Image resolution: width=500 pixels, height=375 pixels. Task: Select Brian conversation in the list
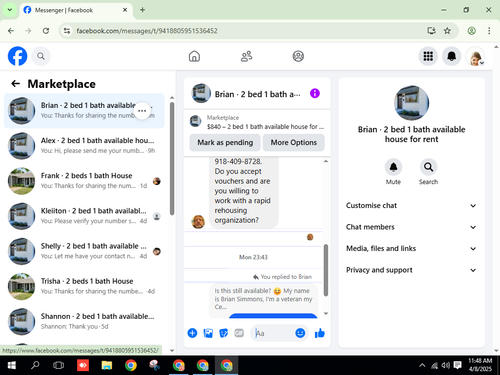pos(84,111)
